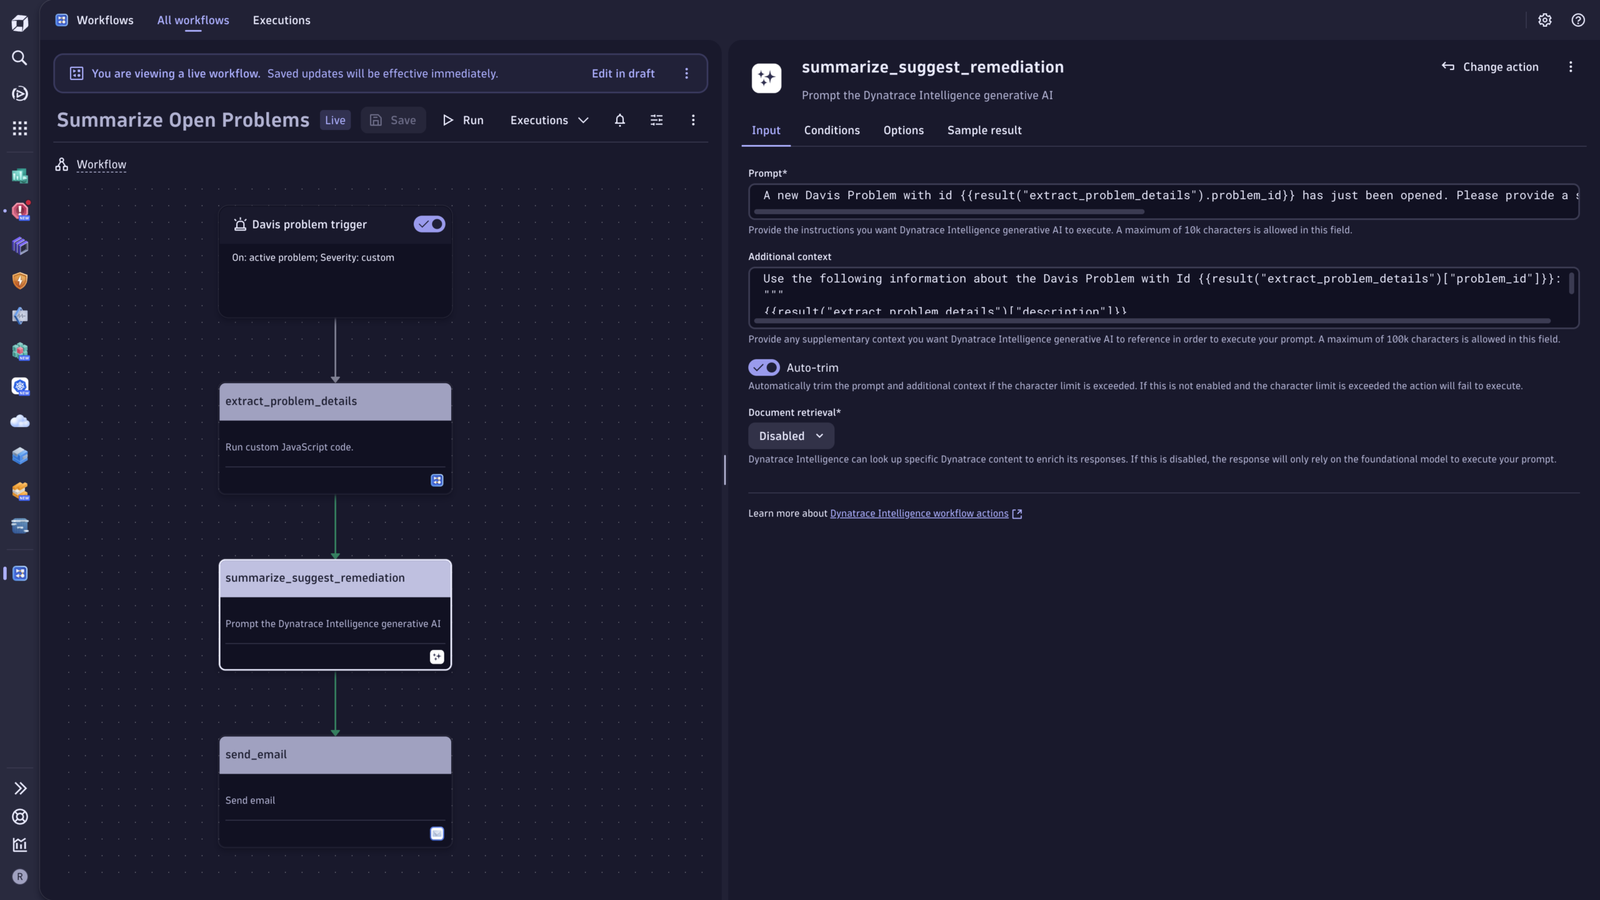Click the Additional context vertical scrollbar
Viewport: 1600px width, 900px height.
1571,283
